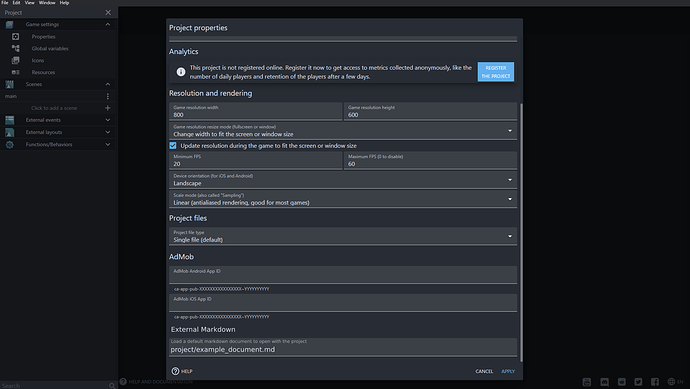Collapse the Scenes section
Viewport: 690px width, 389px height.
[108, 84]
